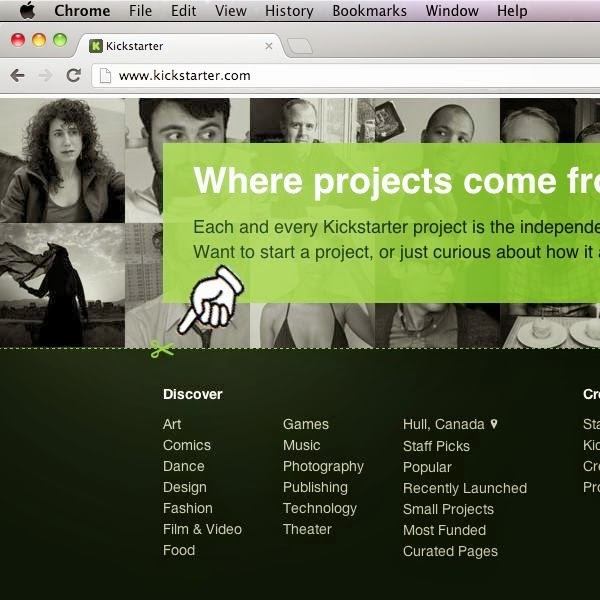Go forward with the forward arrow

[x=46, y=75]
